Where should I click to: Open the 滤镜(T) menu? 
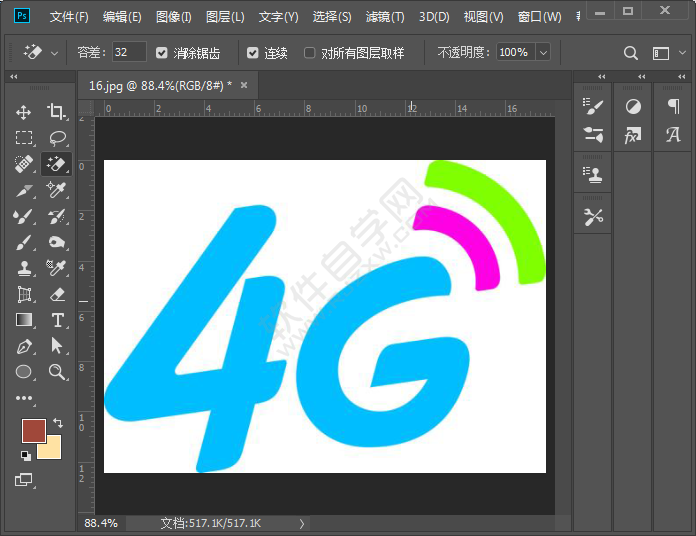[385, 17]
